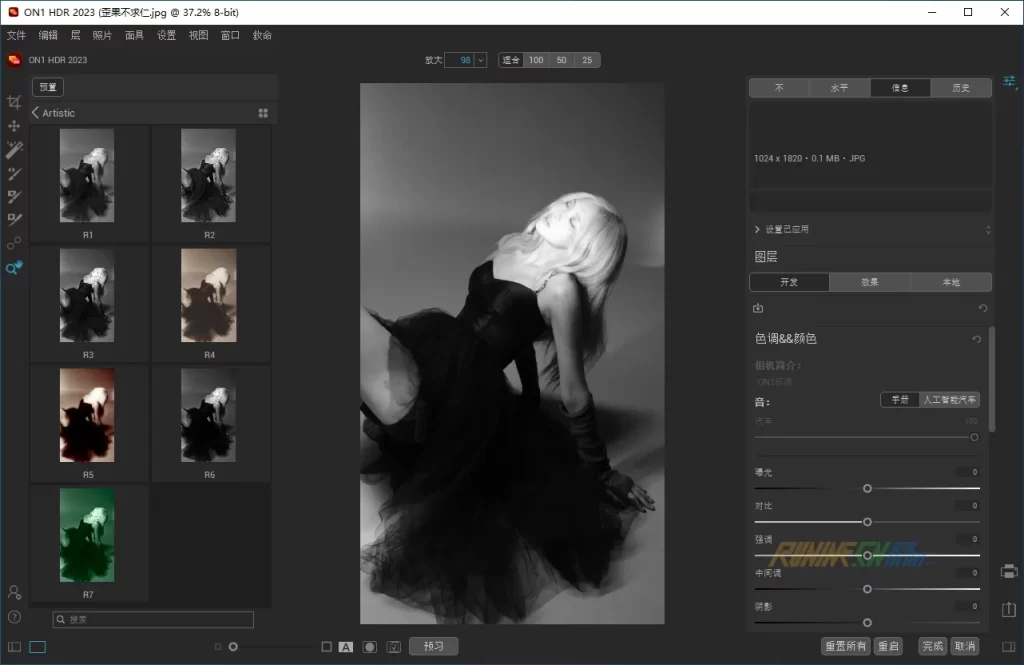This screenshot has width=1024, height=665.
Task: Apply the R4 sepia preset thumbnail
Action: (x=209, y=297)
